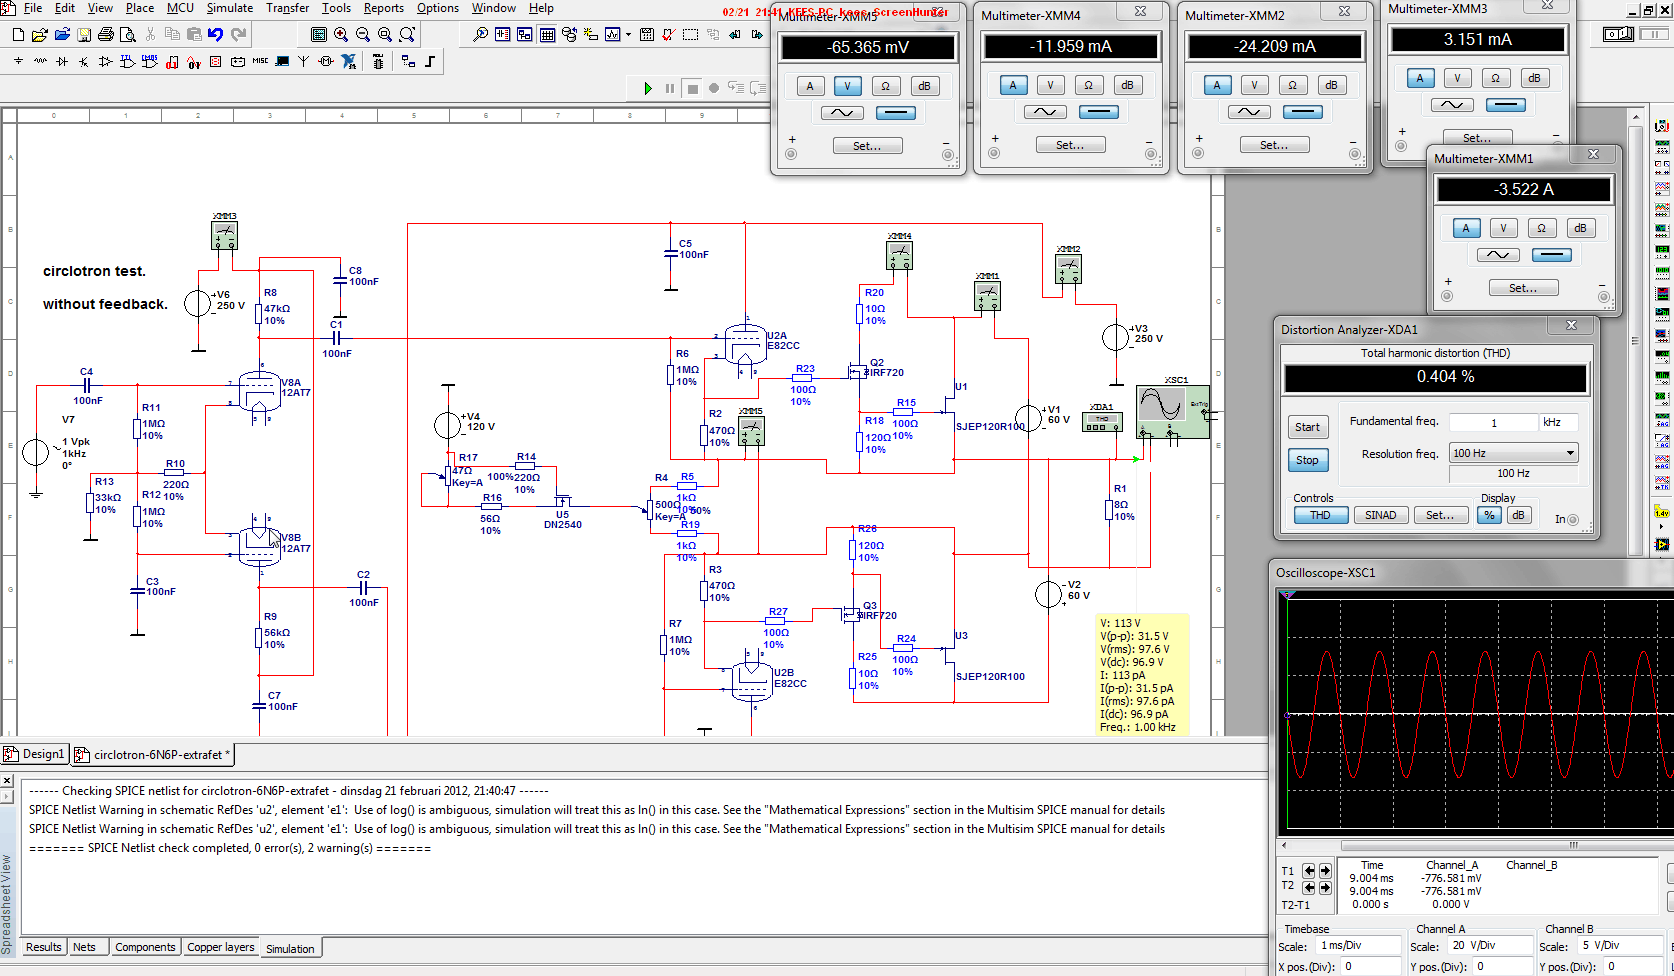The height and width of the screenshot is (976, 1674).
Task: Open the Transfer menu
Action: tap(287, 8)
